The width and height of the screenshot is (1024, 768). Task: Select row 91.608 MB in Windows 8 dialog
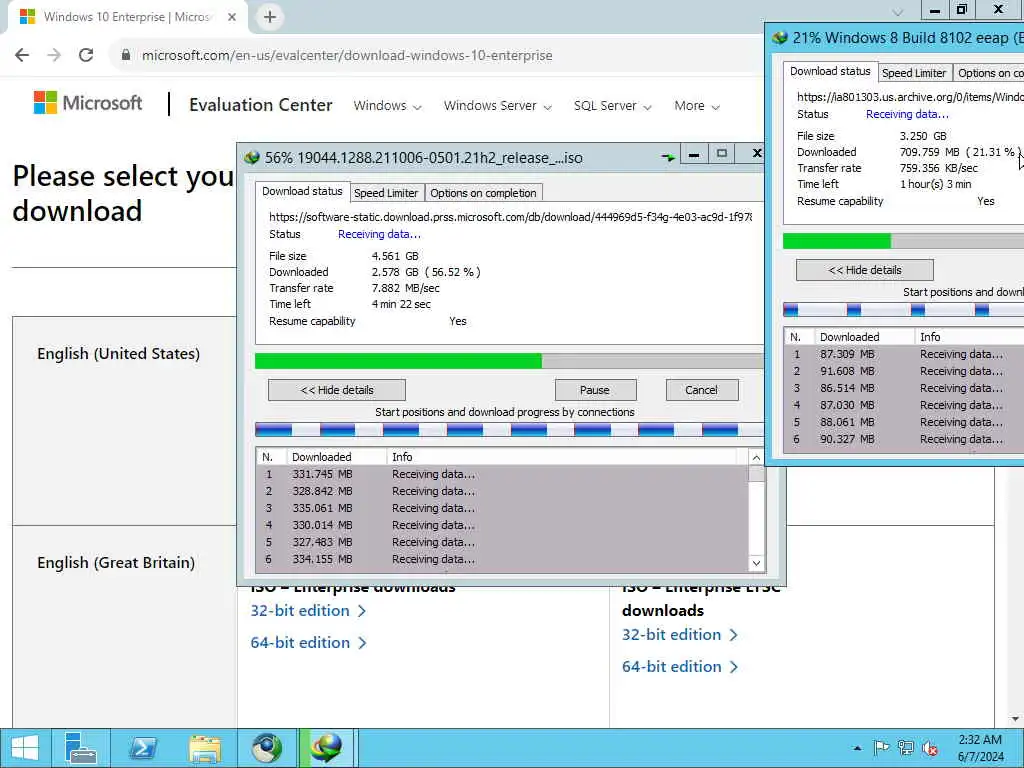(904, 371)
